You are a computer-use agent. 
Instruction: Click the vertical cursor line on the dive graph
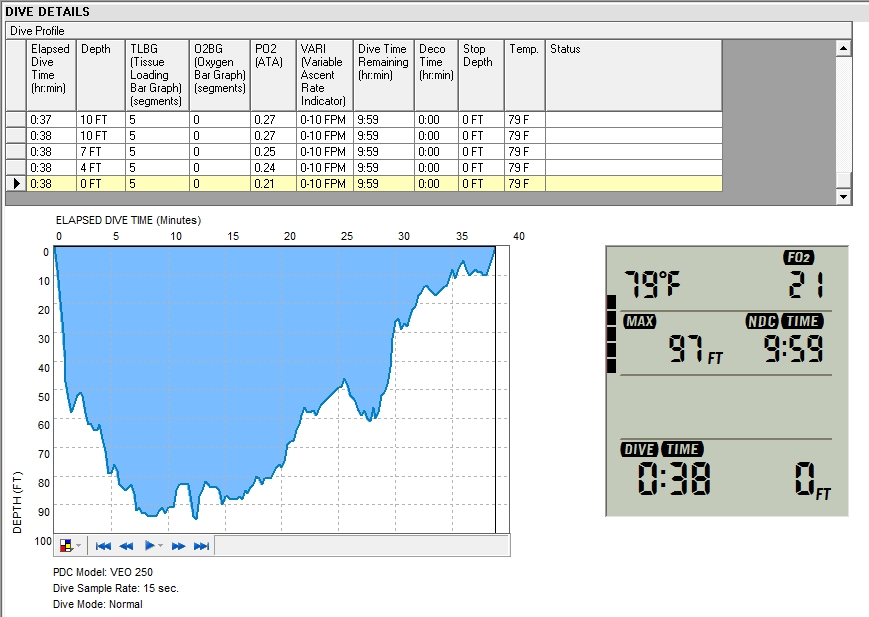pyautogui.click(x=495, y=389)
